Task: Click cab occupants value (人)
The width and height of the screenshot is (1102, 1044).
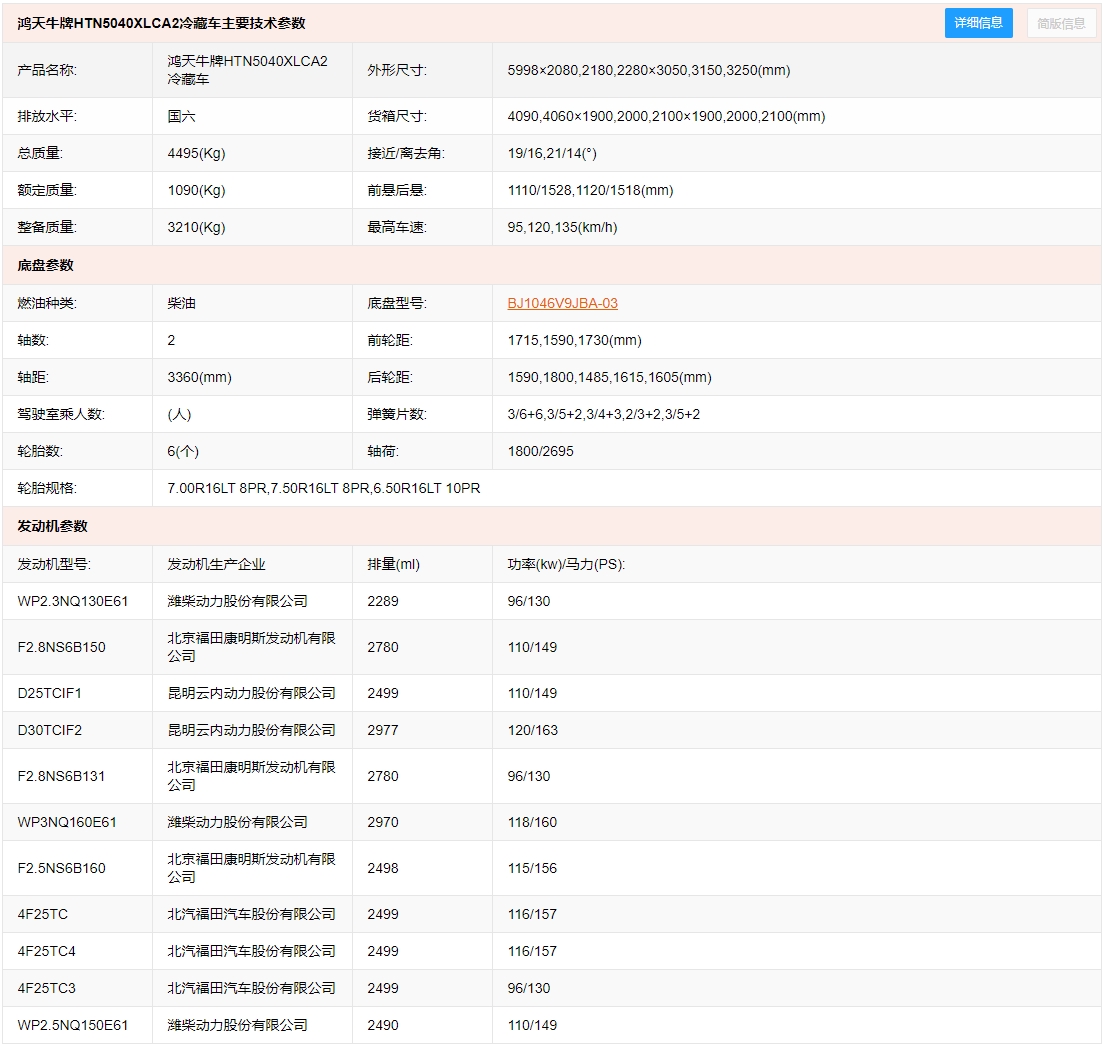Action: pyautogui.click(x=179, y=414)
